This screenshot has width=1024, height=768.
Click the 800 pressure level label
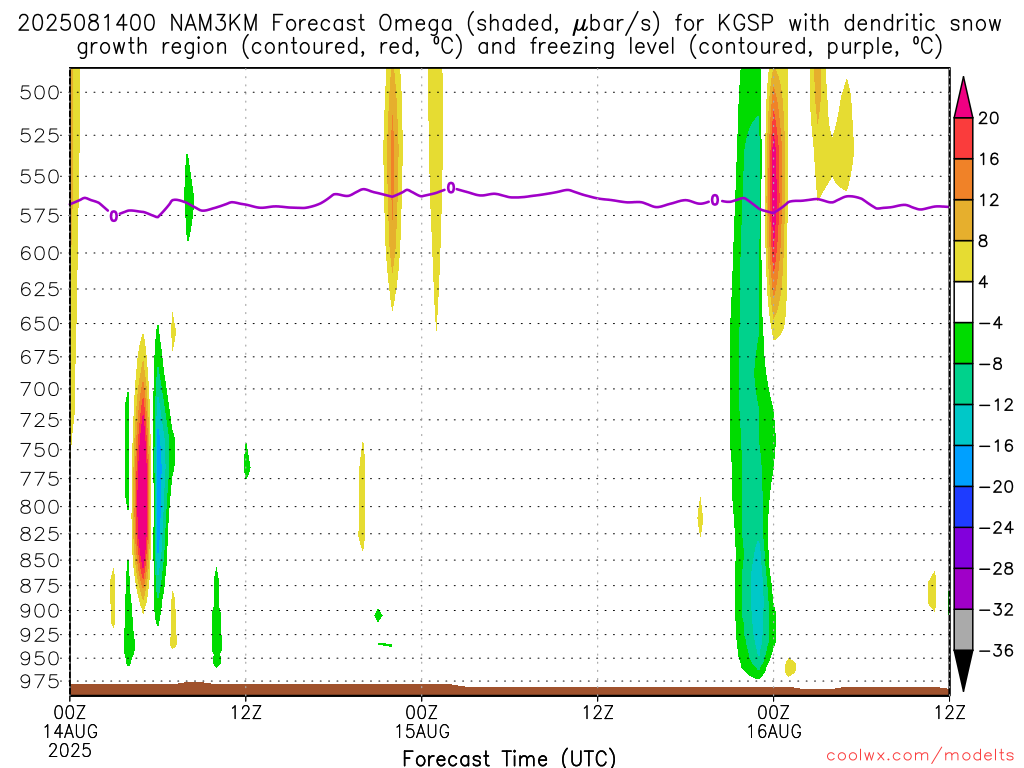point(40,507)
